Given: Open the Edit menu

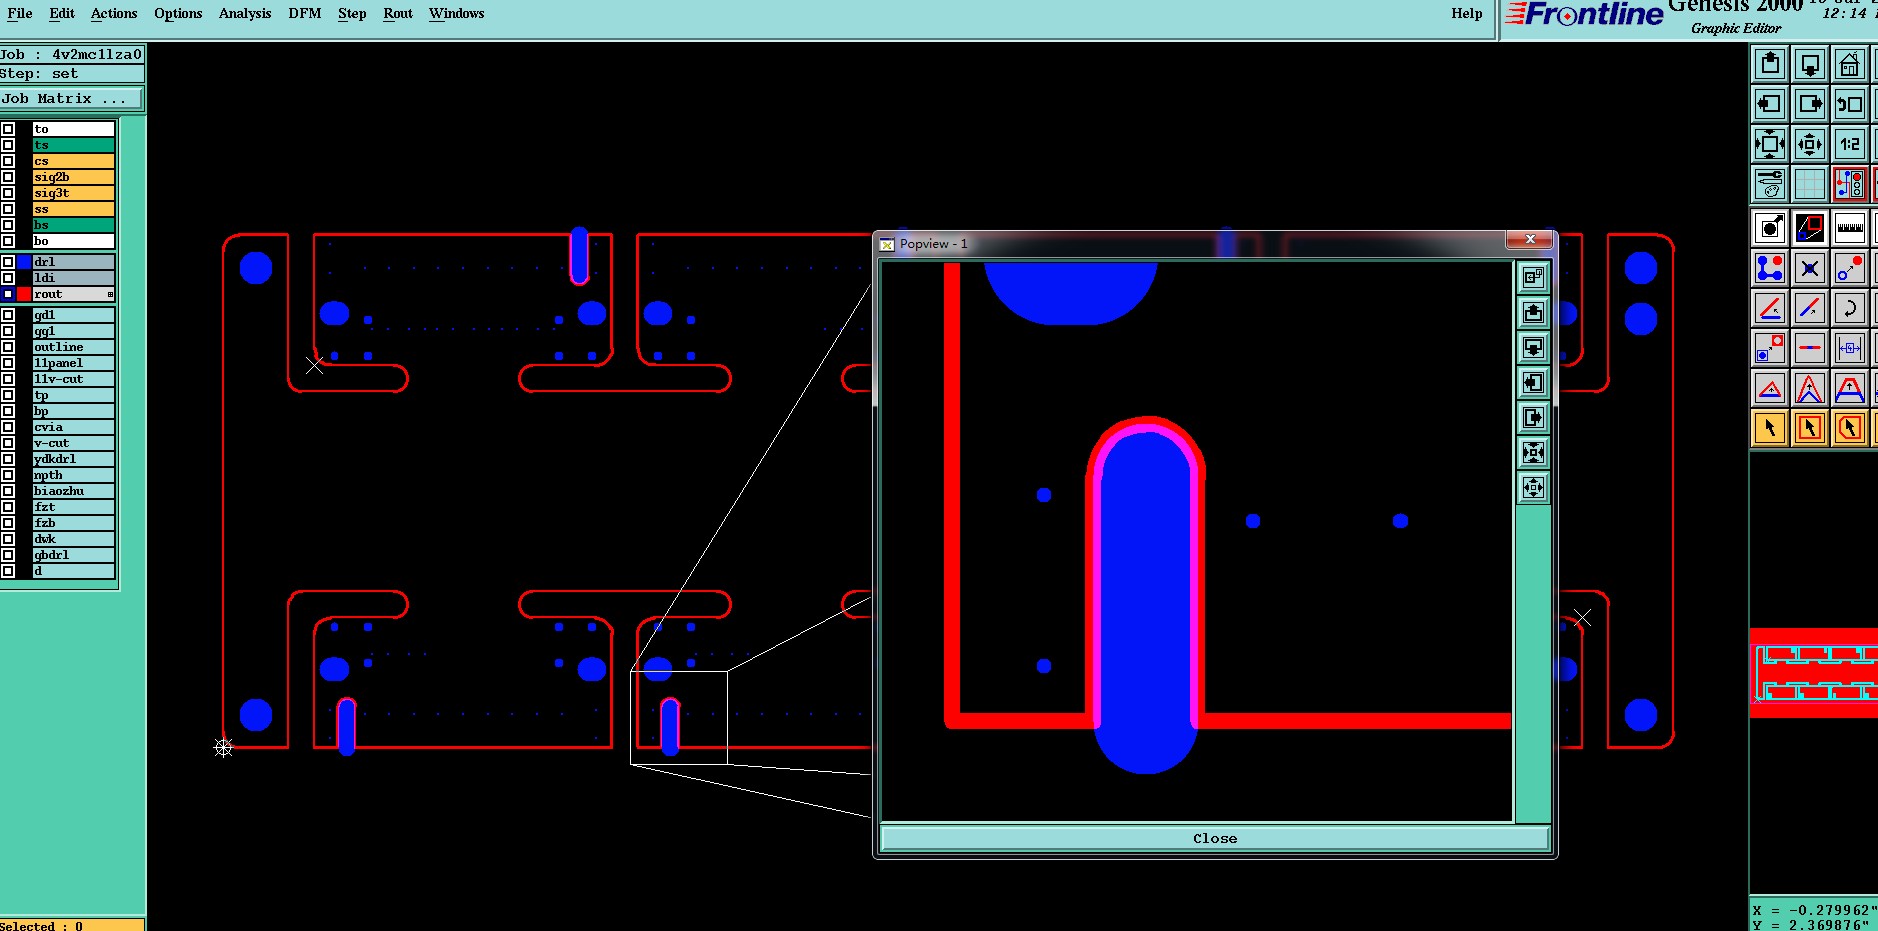Looking at the screenshot, I should (62, 13).
